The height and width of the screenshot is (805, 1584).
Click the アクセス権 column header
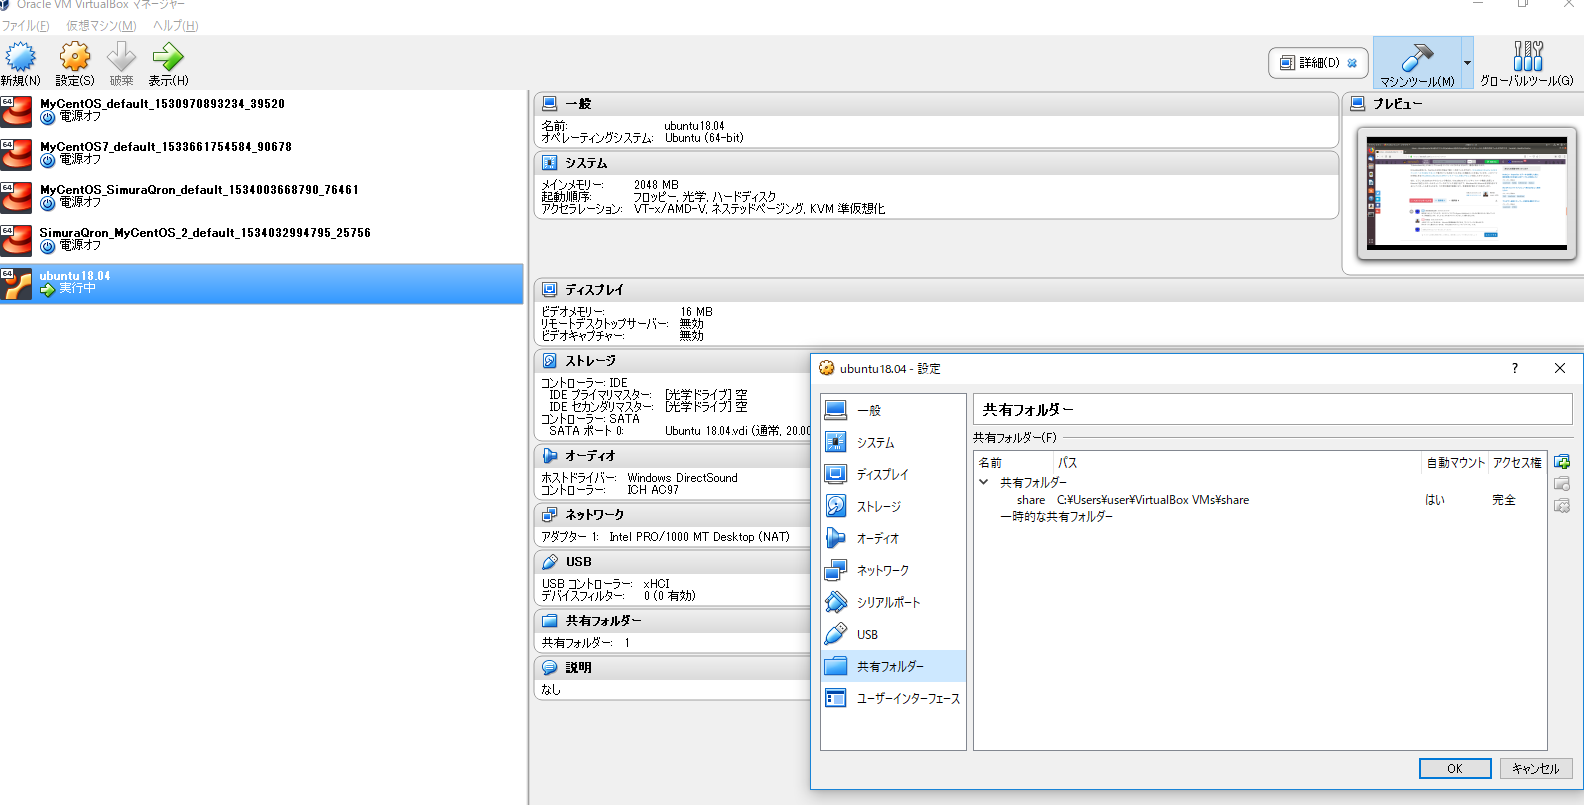coord(1517,463)
